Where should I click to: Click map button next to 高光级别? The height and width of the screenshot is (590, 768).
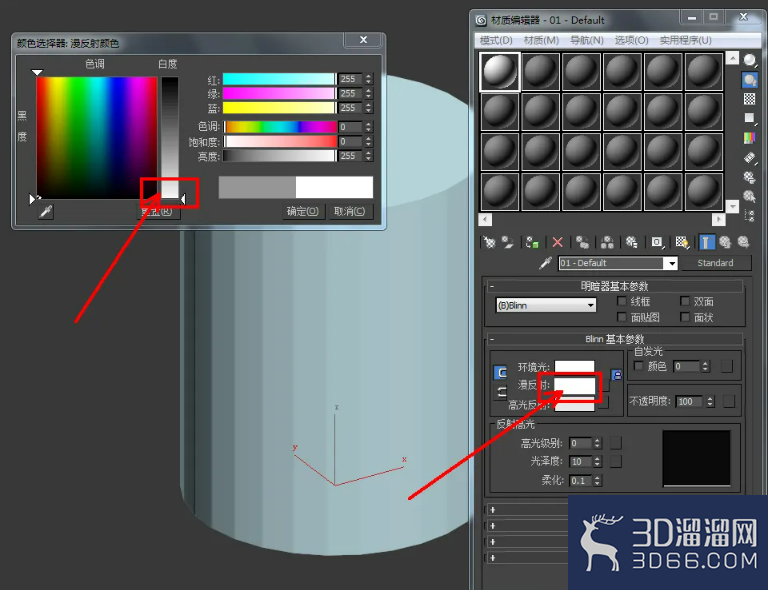point(616,443)
